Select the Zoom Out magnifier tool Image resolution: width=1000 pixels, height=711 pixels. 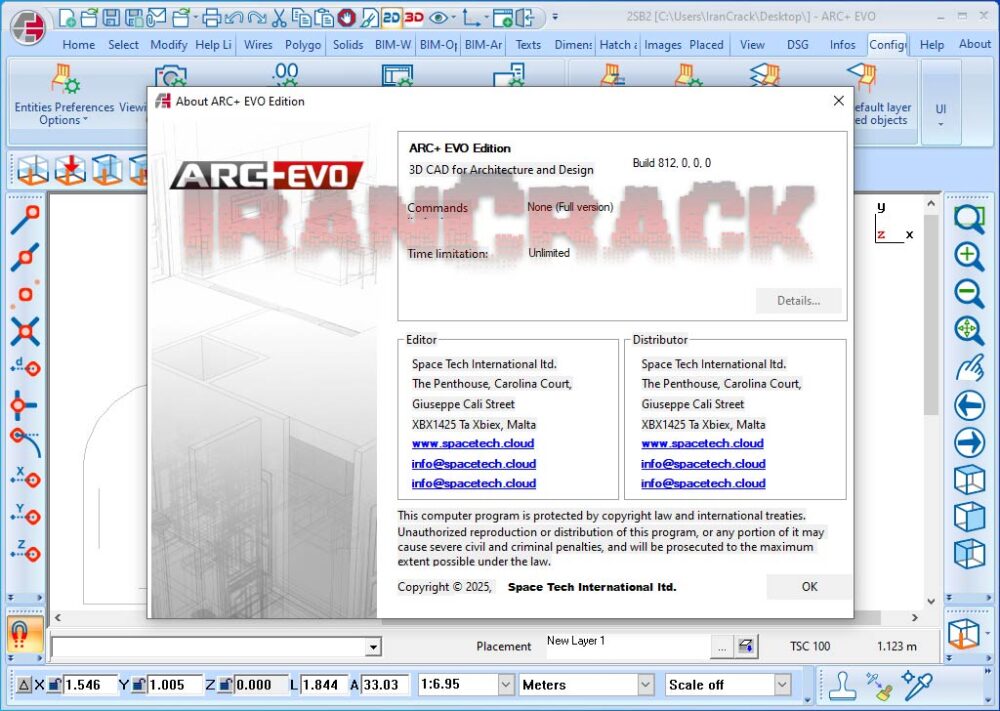[968, 293]
